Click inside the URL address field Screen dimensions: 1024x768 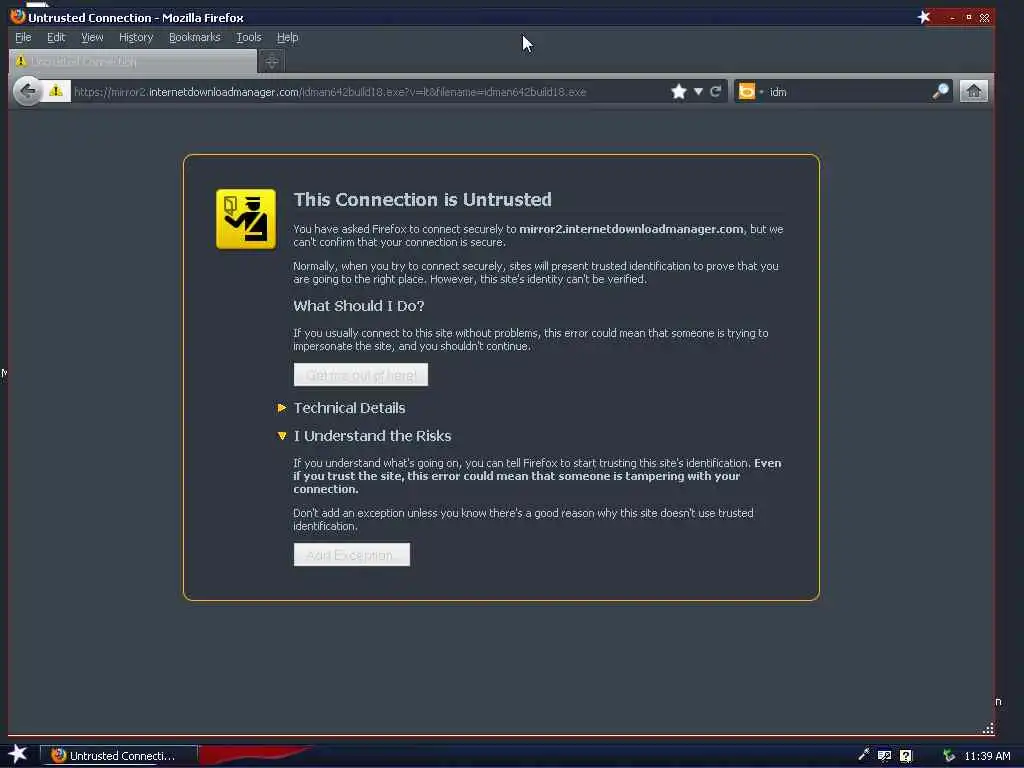click(369, 91)
